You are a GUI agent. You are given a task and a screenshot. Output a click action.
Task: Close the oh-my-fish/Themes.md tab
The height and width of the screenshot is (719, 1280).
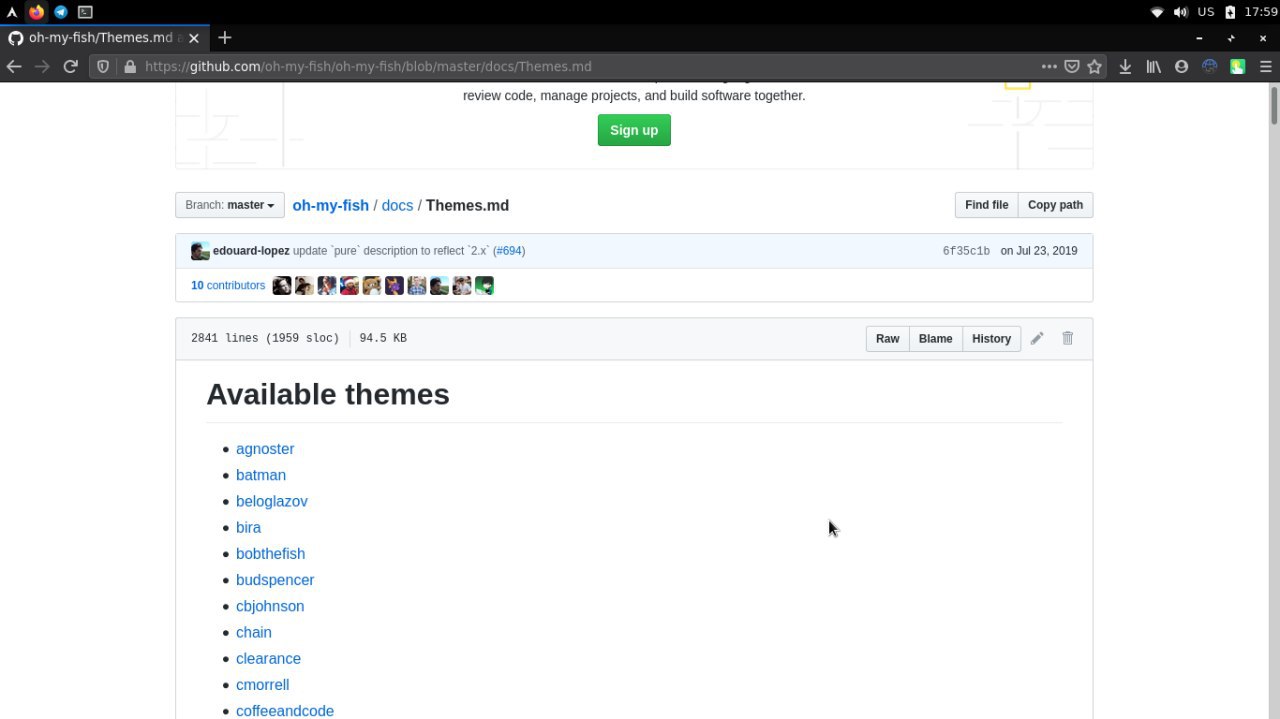click(194, 38)
